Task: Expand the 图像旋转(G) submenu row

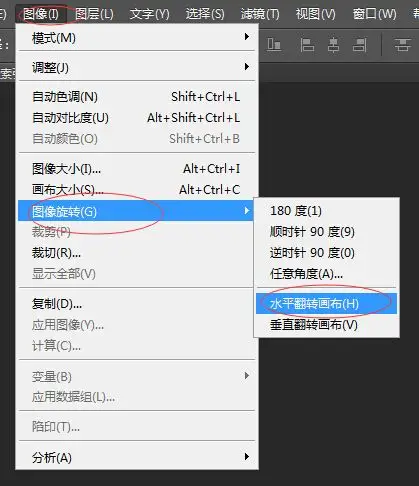Action: (x=136, y=211)
